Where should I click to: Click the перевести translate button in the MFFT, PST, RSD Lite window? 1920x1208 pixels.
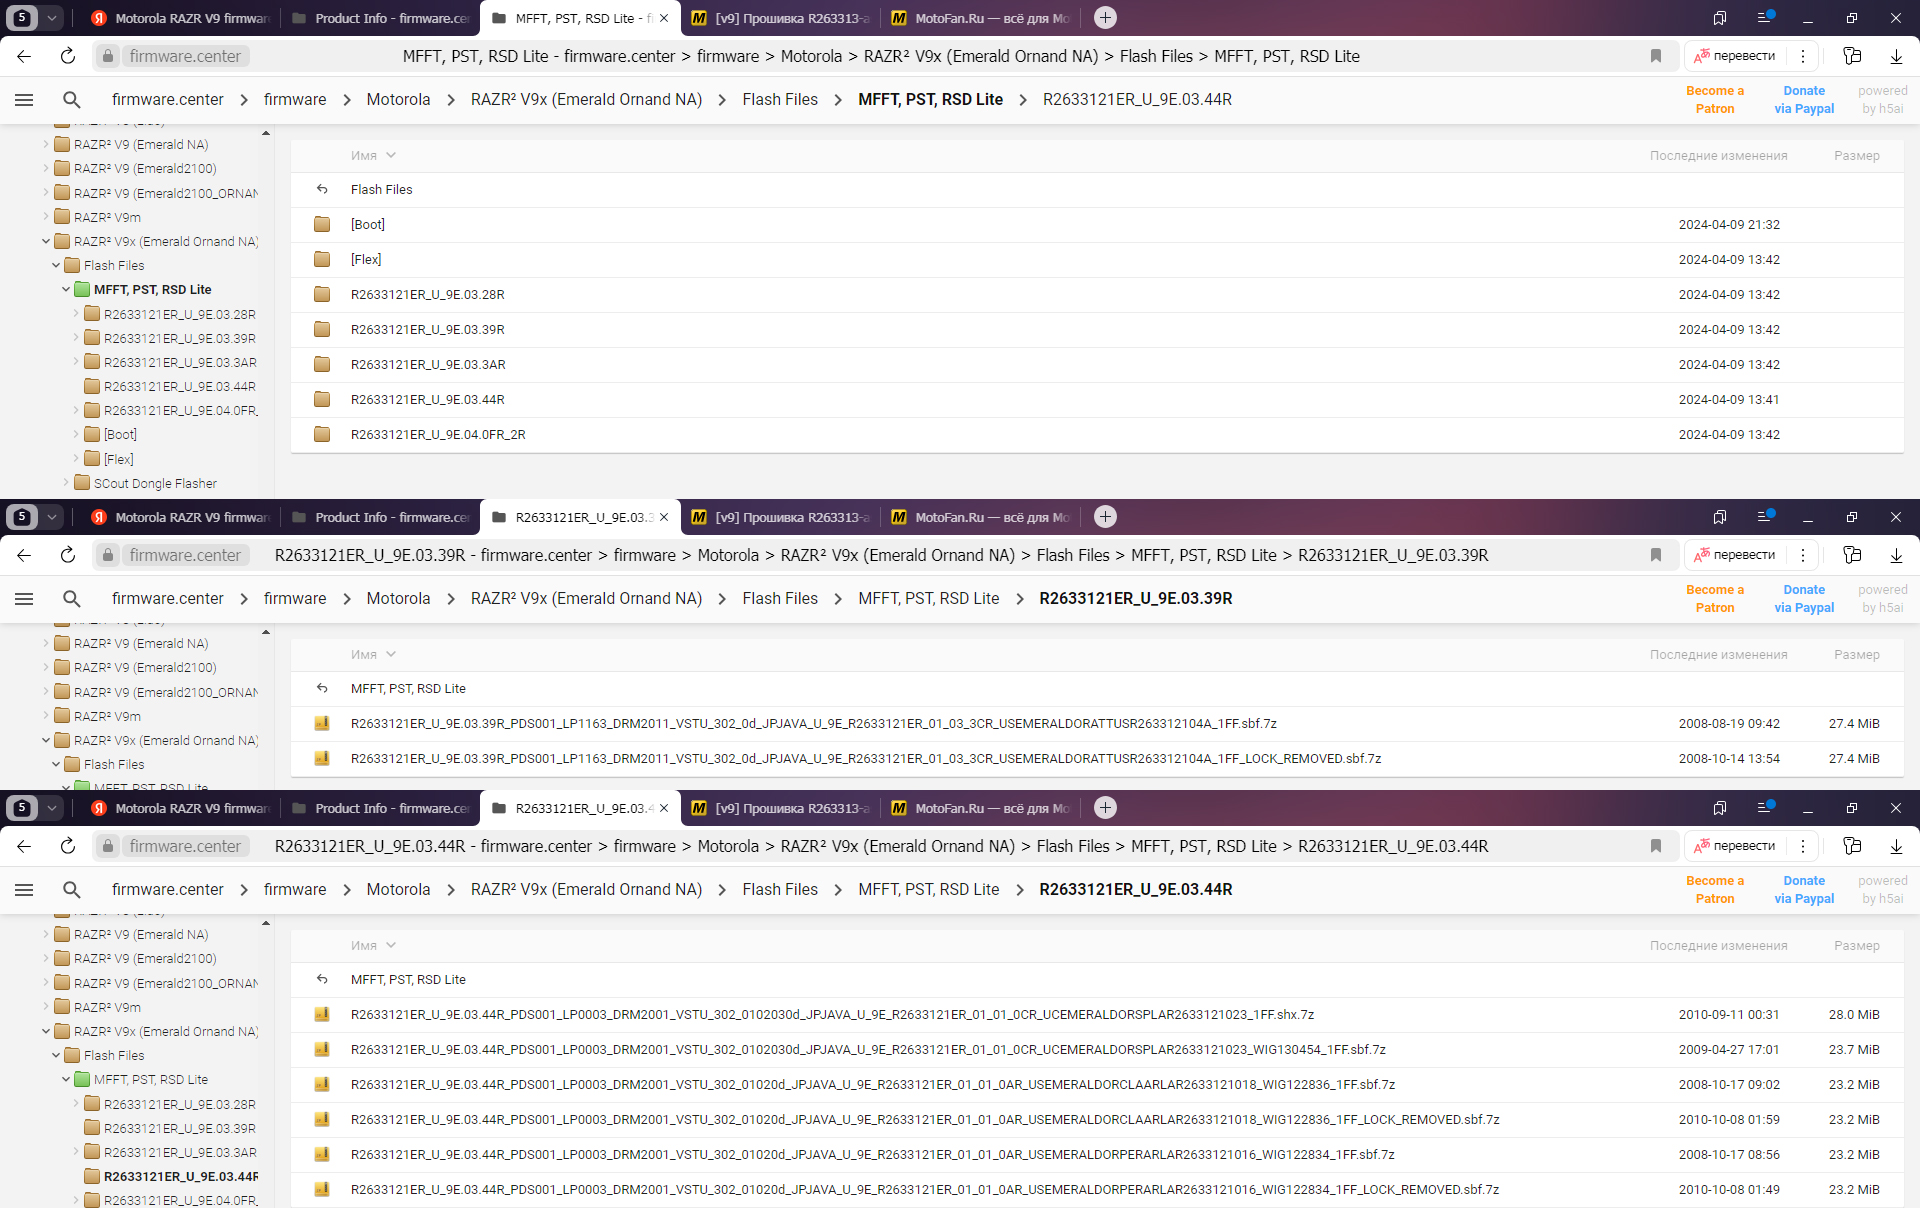coord(1735,56)
